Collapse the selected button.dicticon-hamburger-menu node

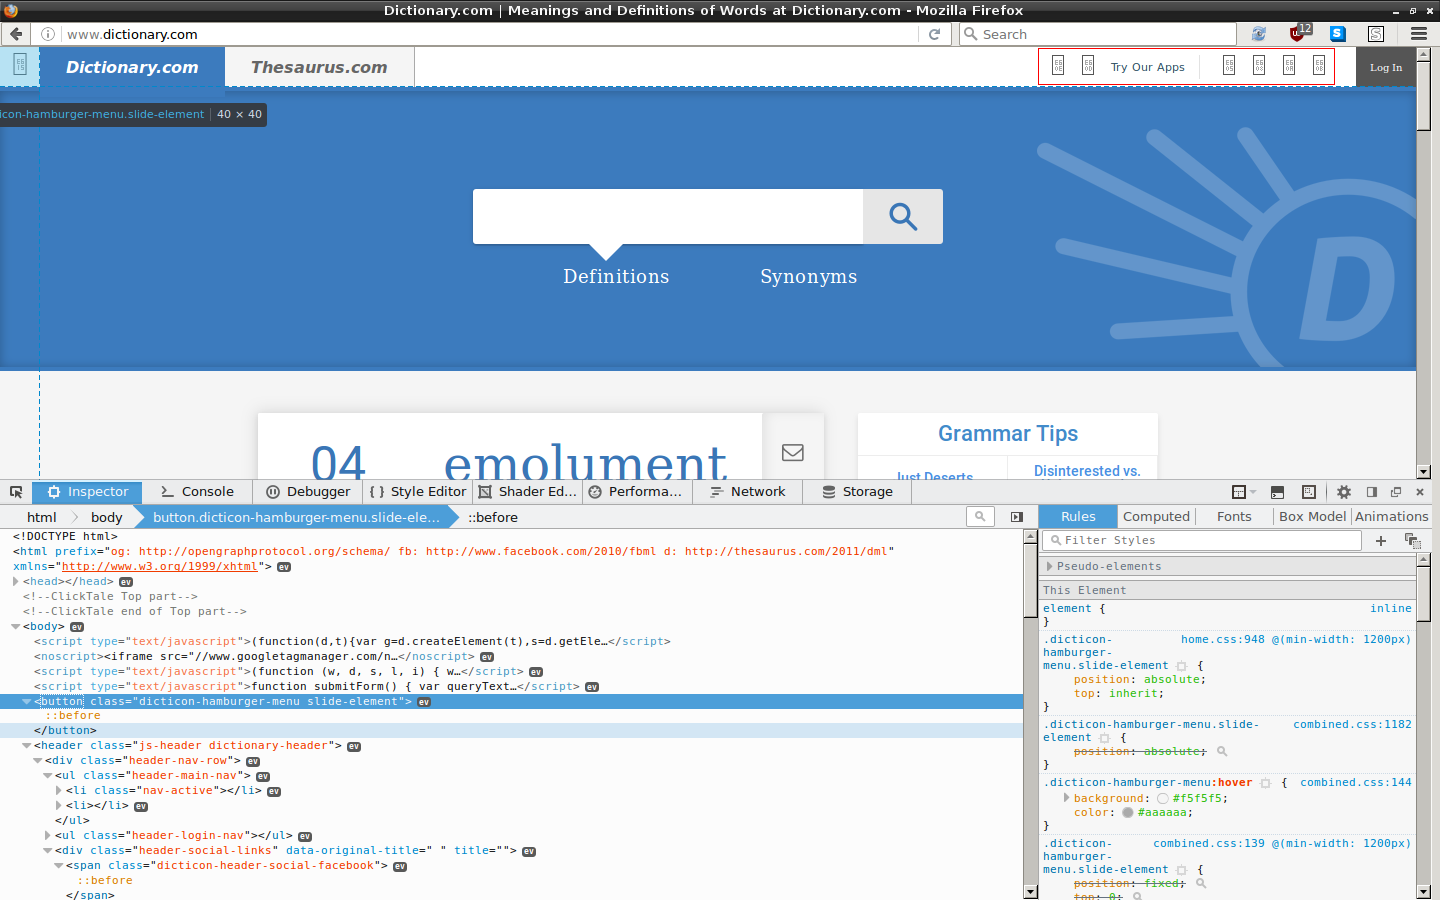pyautogui.click(x=27, y=702)
